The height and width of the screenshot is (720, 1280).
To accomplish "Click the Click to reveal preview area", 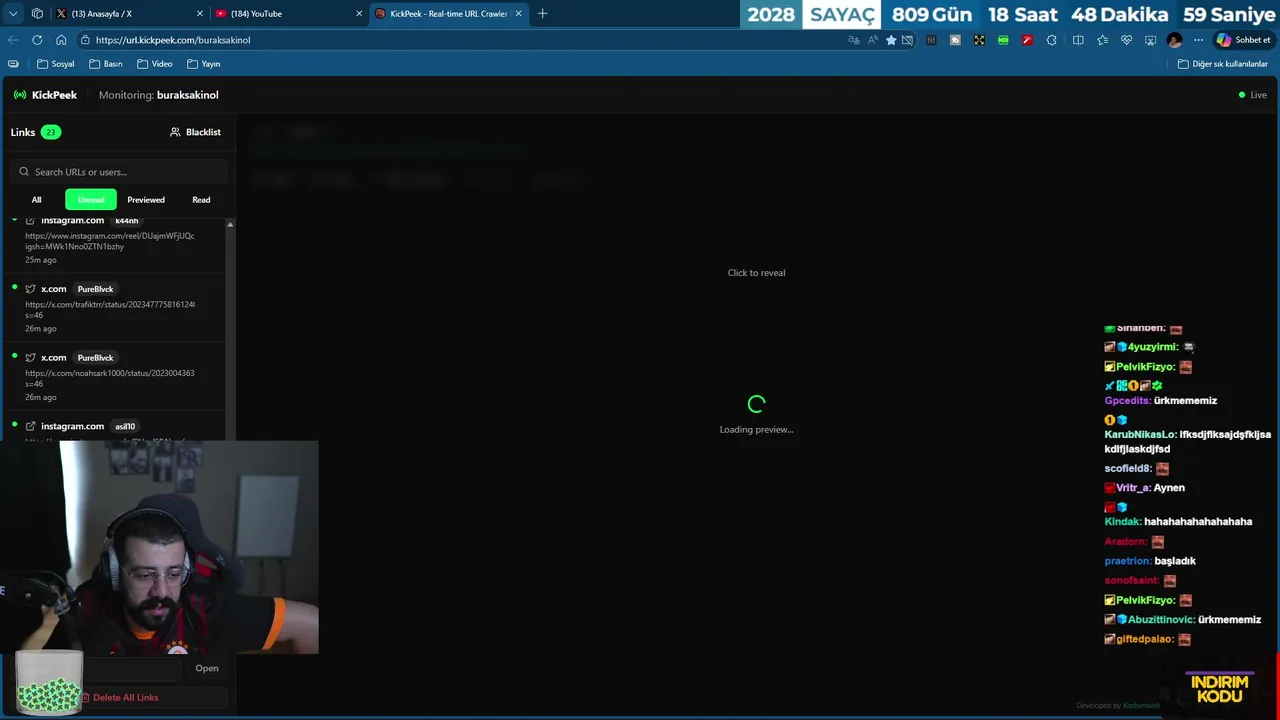I will [x=756, y=273].
